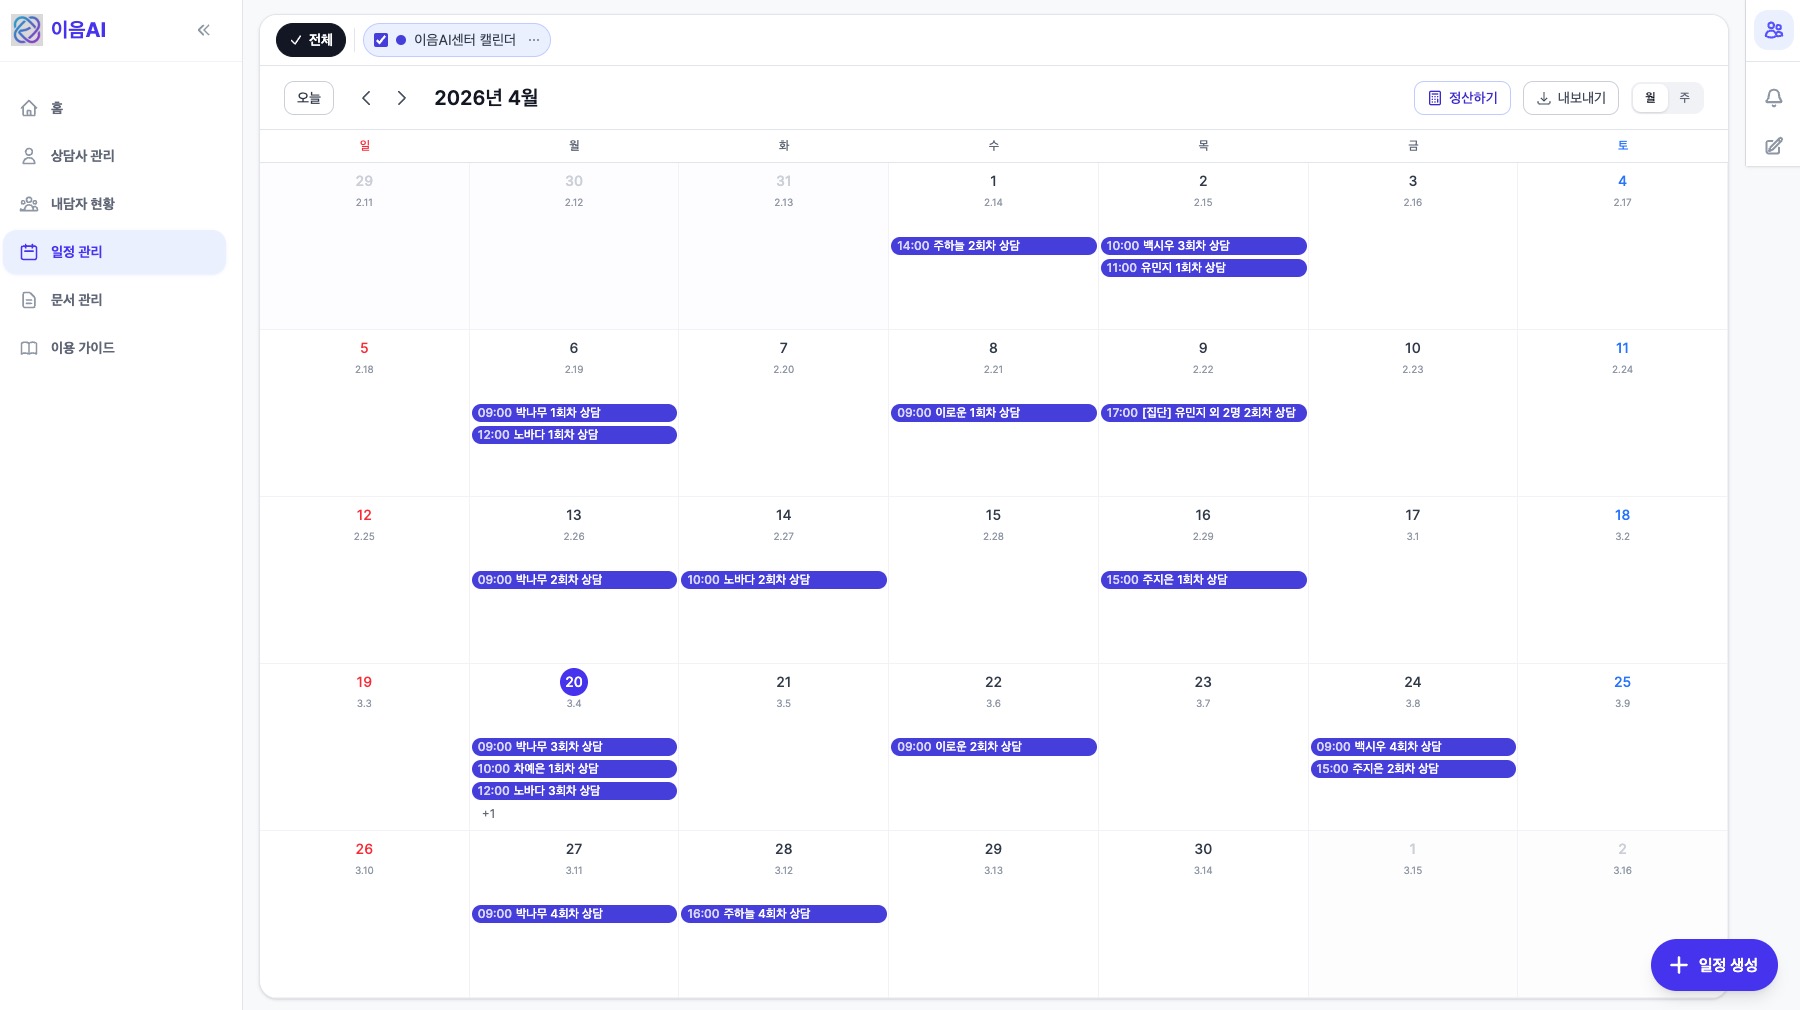Open 내담자 현황 in sidebar

coord(83,204)
